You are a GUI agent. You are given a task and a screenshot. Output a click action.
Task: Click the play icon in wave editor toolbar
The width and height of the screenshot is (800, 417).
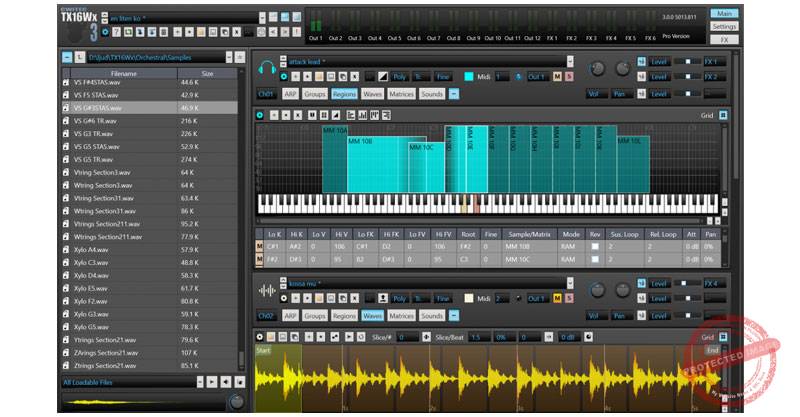349,337
